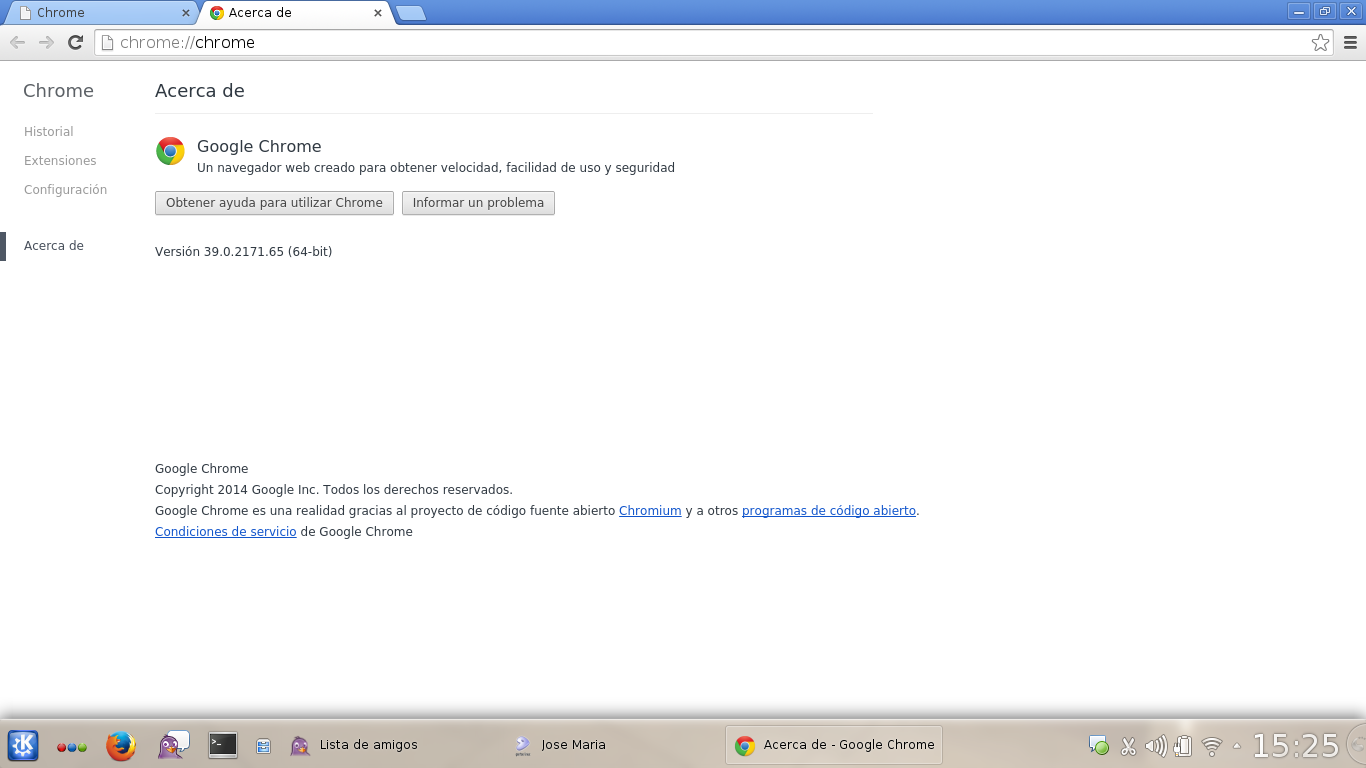Click the three colored dots activities icon
Viewport: 1366px width, 768px height.
pyautogui.click(x=72, y=747)
